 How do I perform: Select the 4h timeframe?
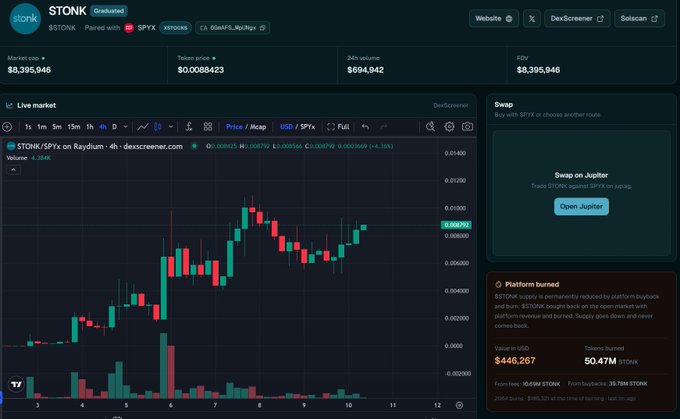[103, 127]
